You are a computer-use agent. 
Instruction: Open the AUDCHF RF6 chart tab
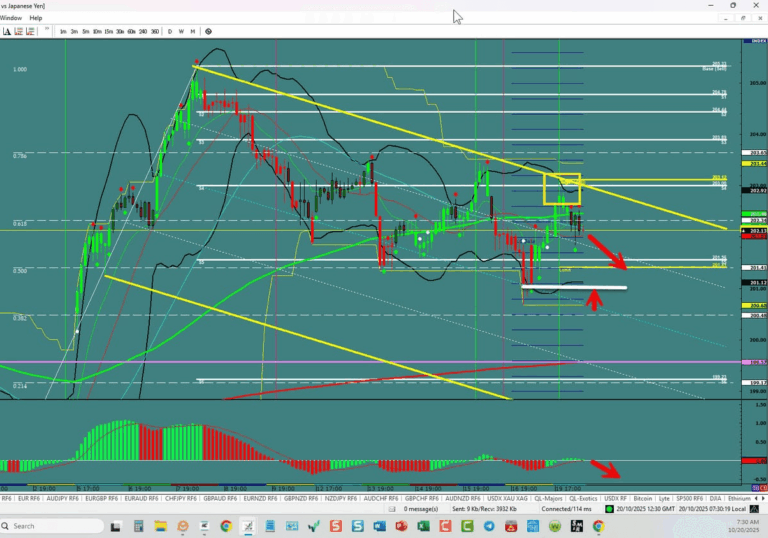coord(381,498)
